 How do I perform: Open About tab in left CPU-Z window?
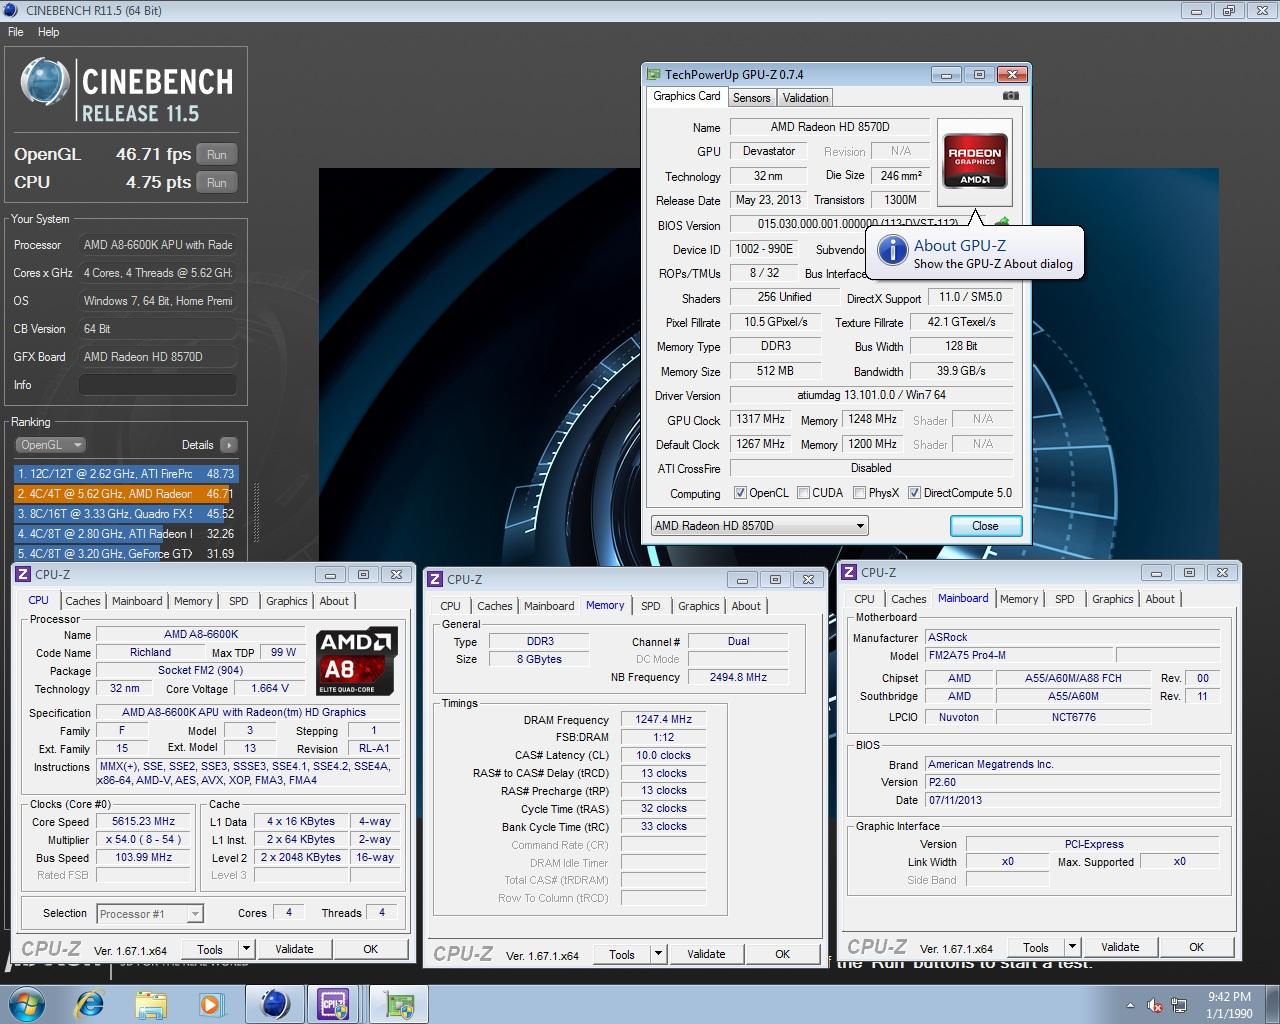coord(334,601)
